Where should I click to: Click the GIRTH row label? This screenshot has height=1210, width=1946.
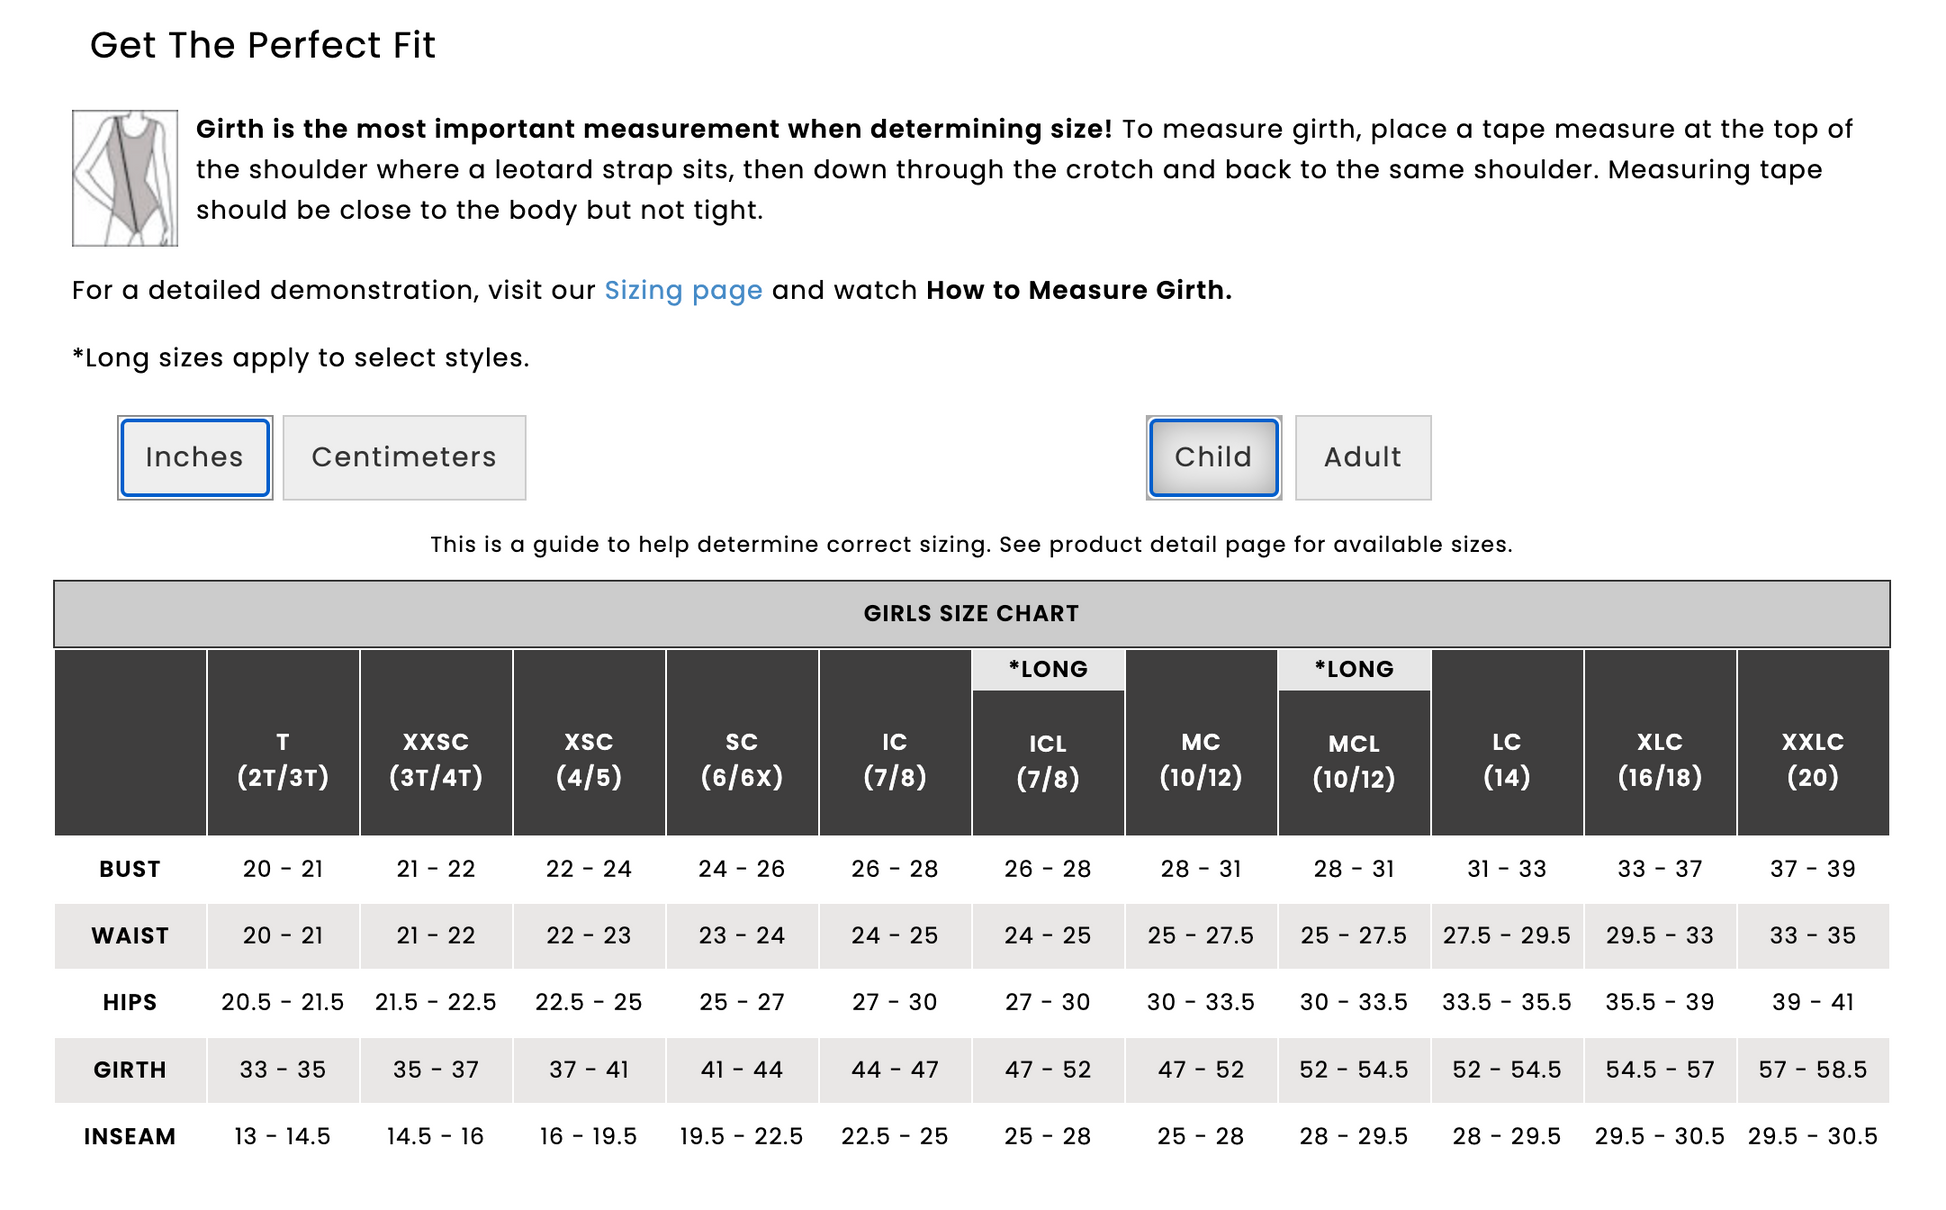(x=130, y=1070)
